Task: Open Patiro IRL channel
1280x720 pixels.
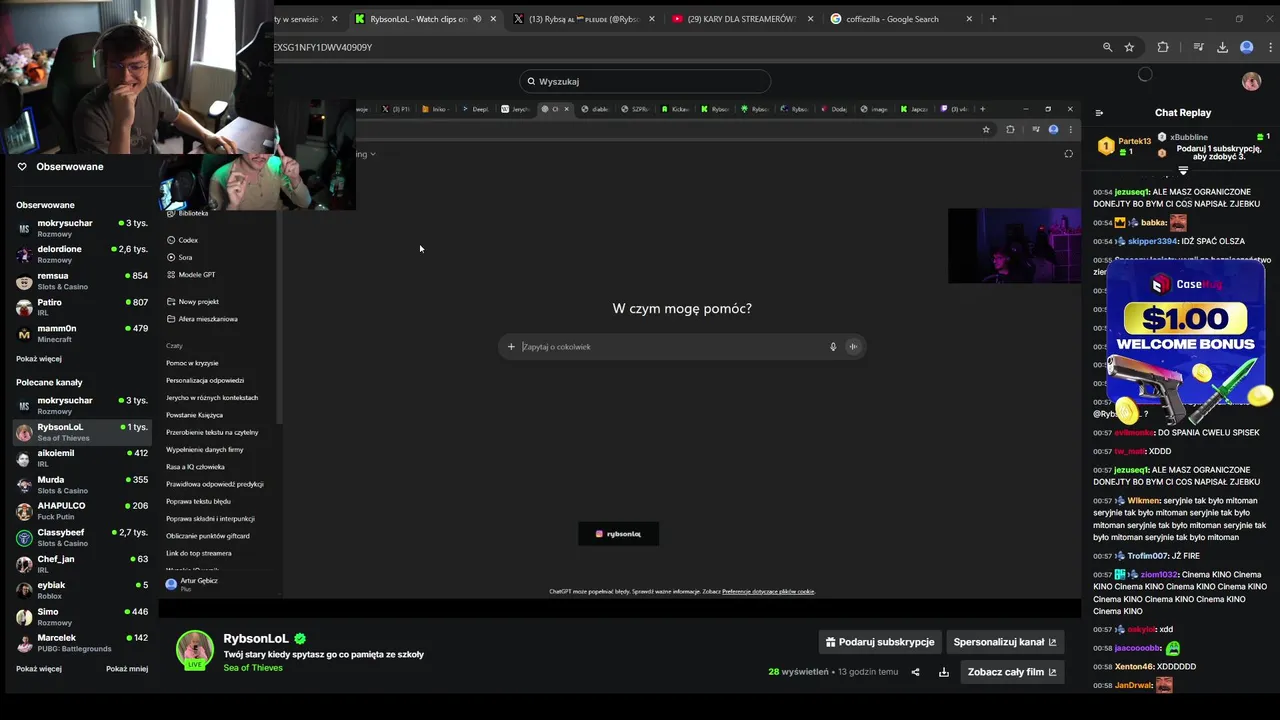Action: tap(82, 307)
